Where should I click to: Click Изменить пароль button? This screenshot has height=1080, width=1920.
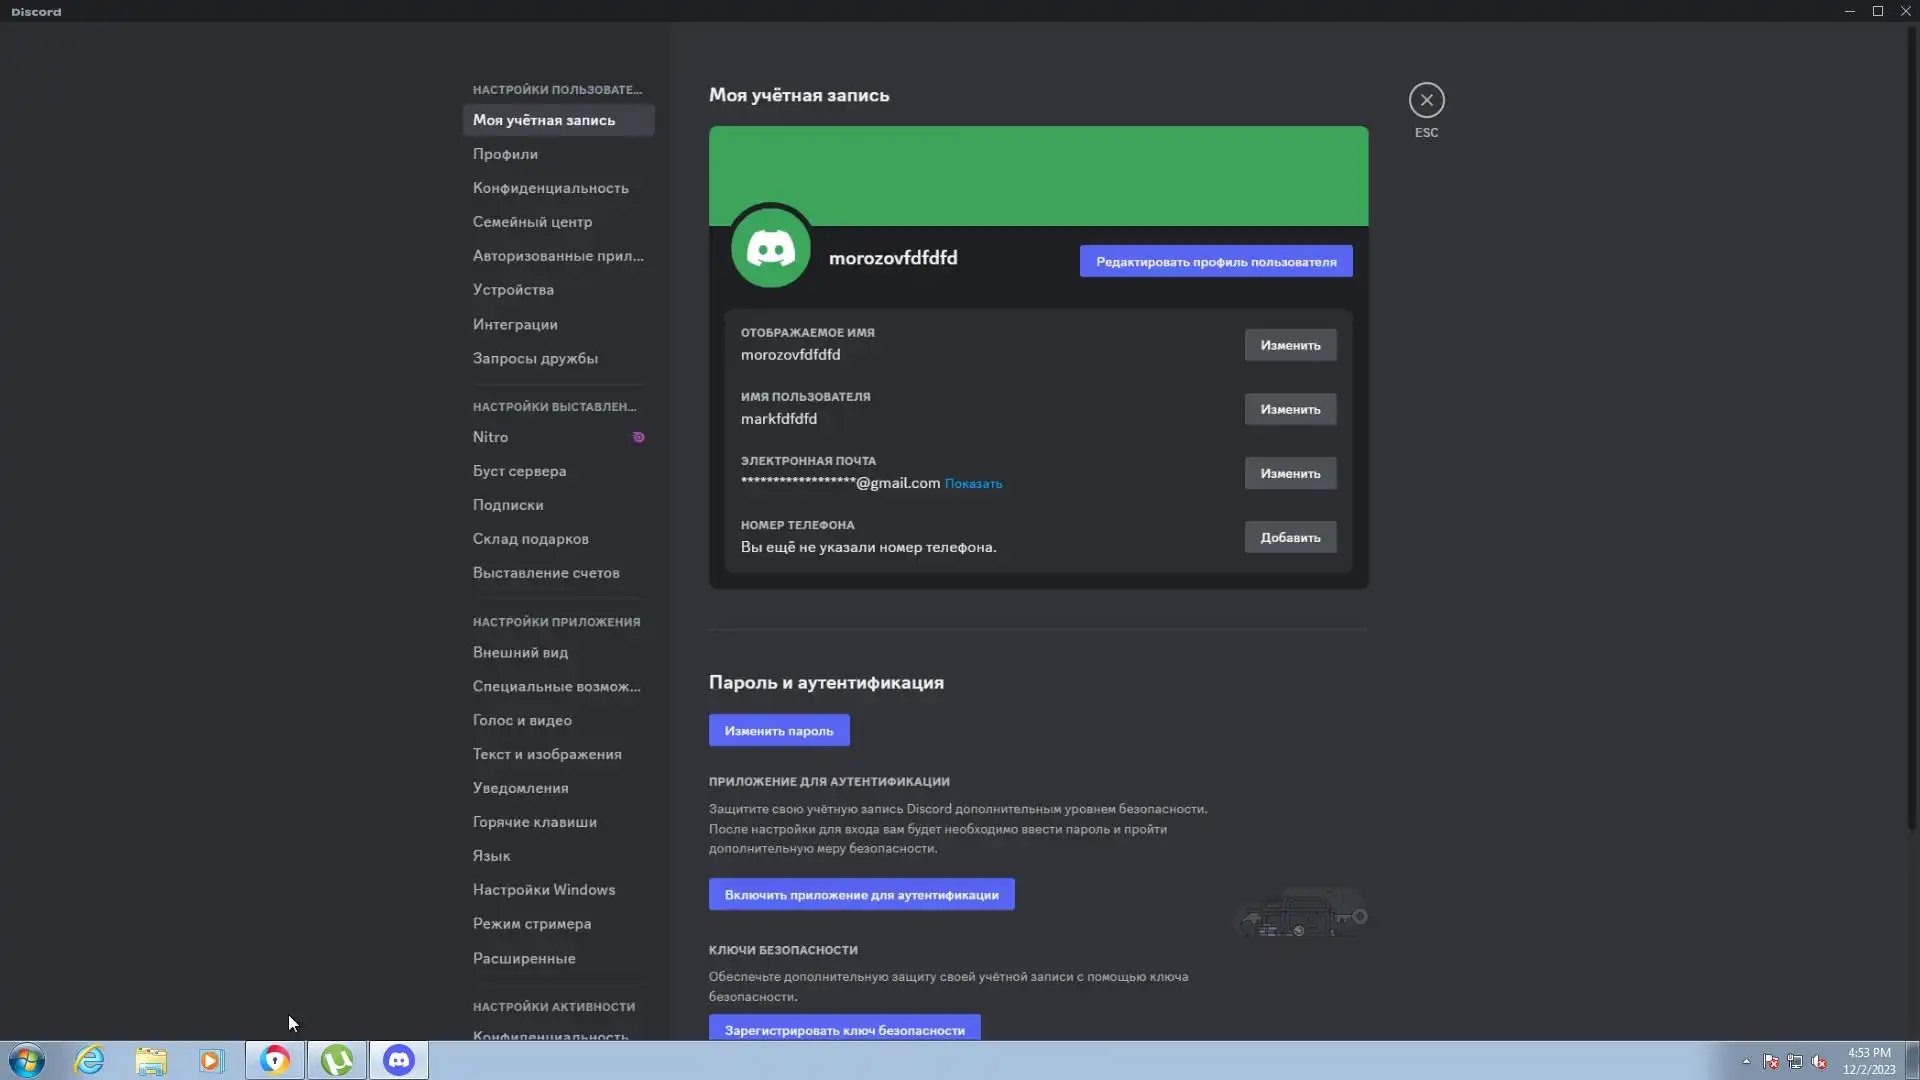coord(779,730)
